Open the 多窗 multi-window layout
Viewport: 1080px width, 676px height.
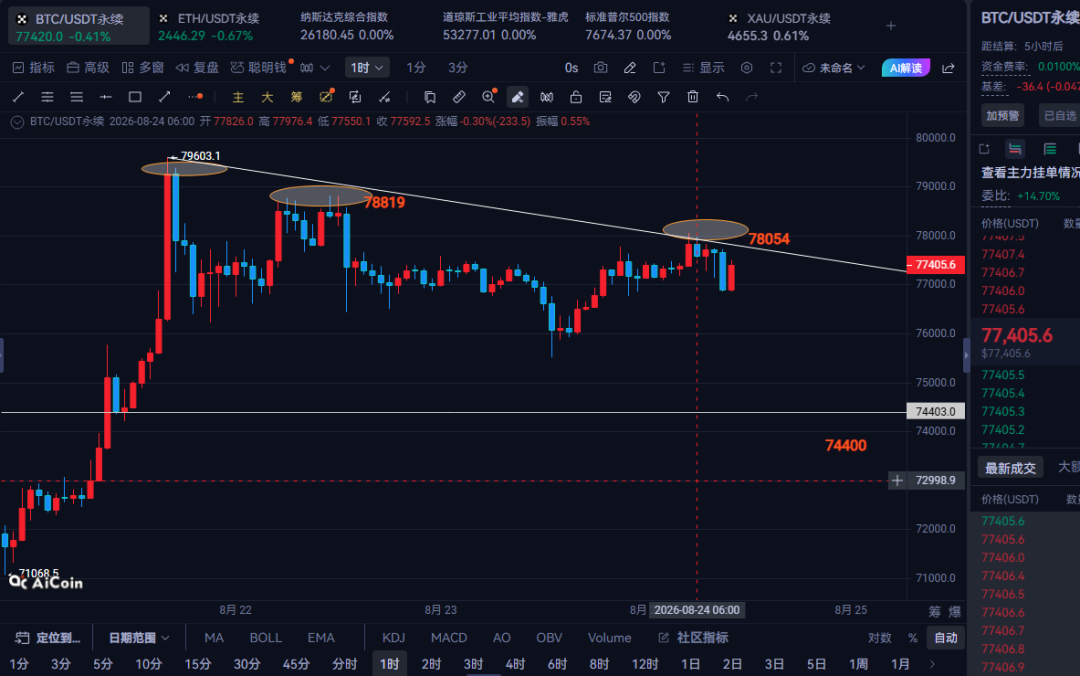(143, 68)
